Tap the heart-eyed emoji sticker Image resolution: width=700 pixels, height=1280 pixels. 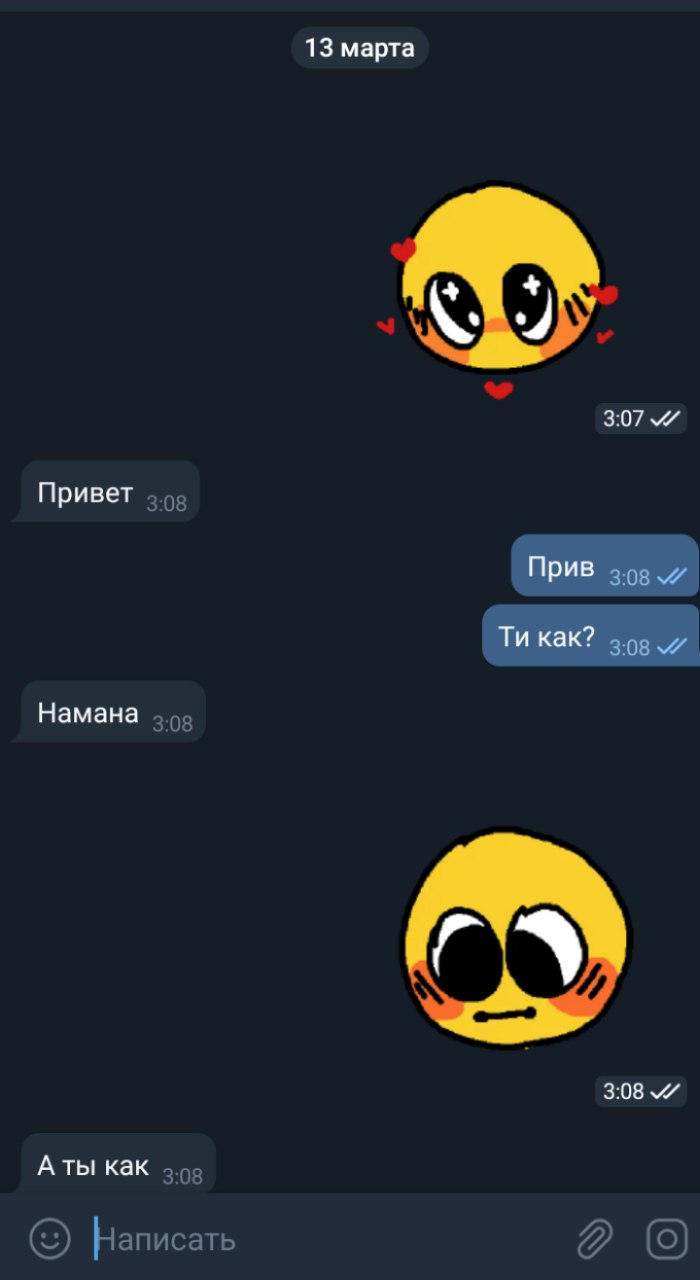500,290
